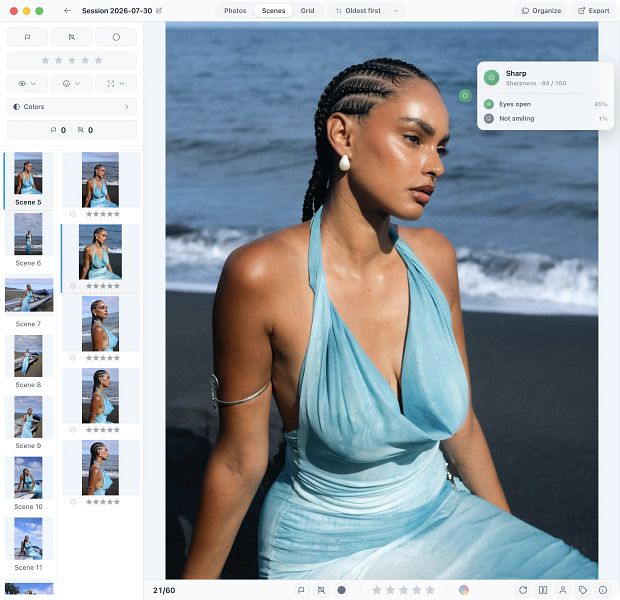Click the Sharp sharpness badge icon

coord(491,78)
